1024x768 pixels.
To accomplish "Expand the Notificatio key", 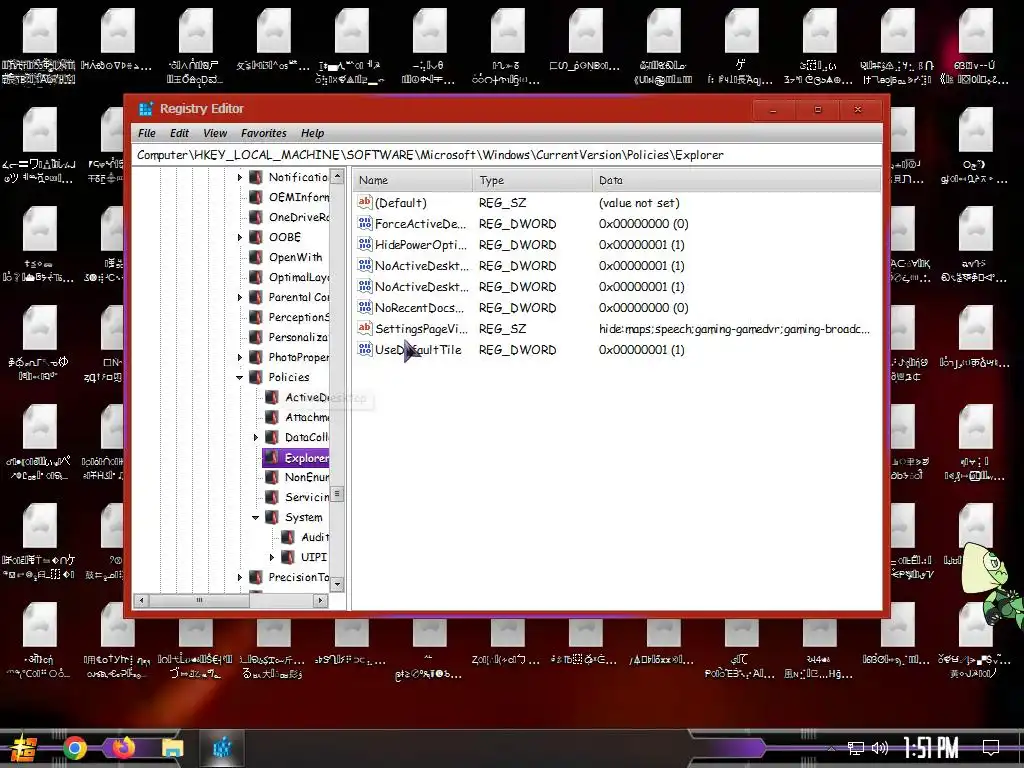I will point(240,177).
